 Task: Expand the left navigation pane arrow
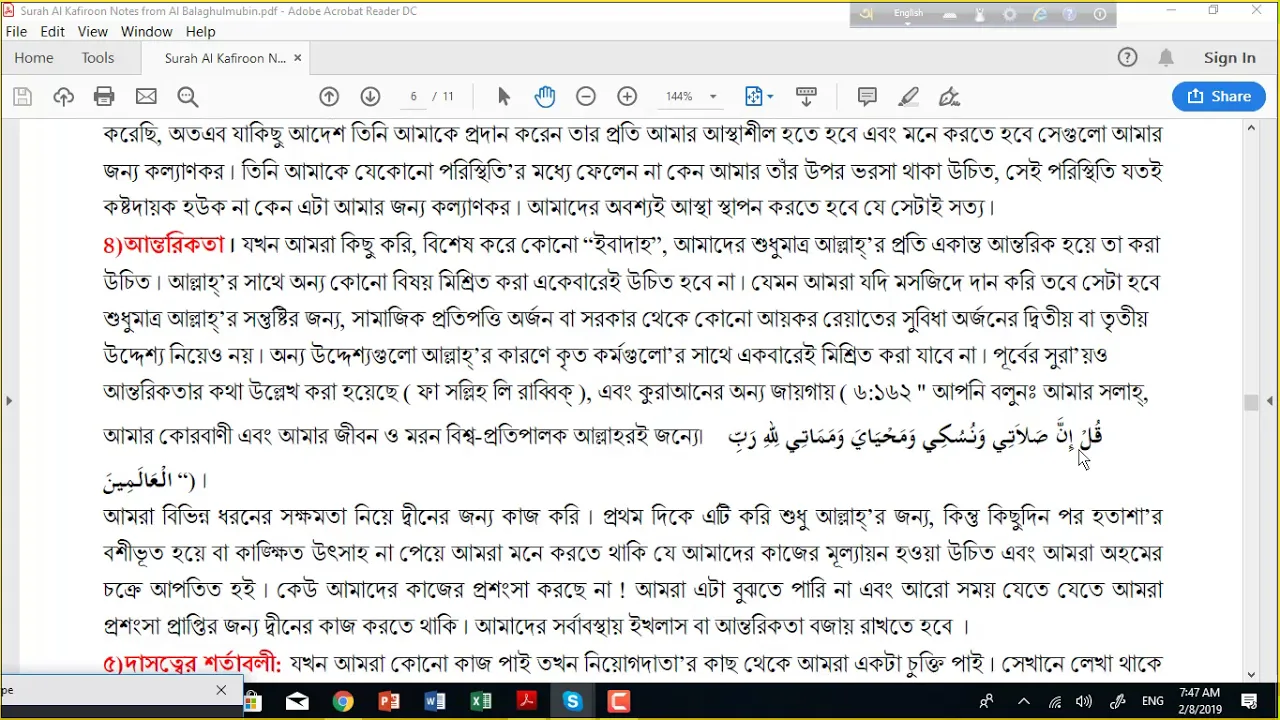[9, 401]
